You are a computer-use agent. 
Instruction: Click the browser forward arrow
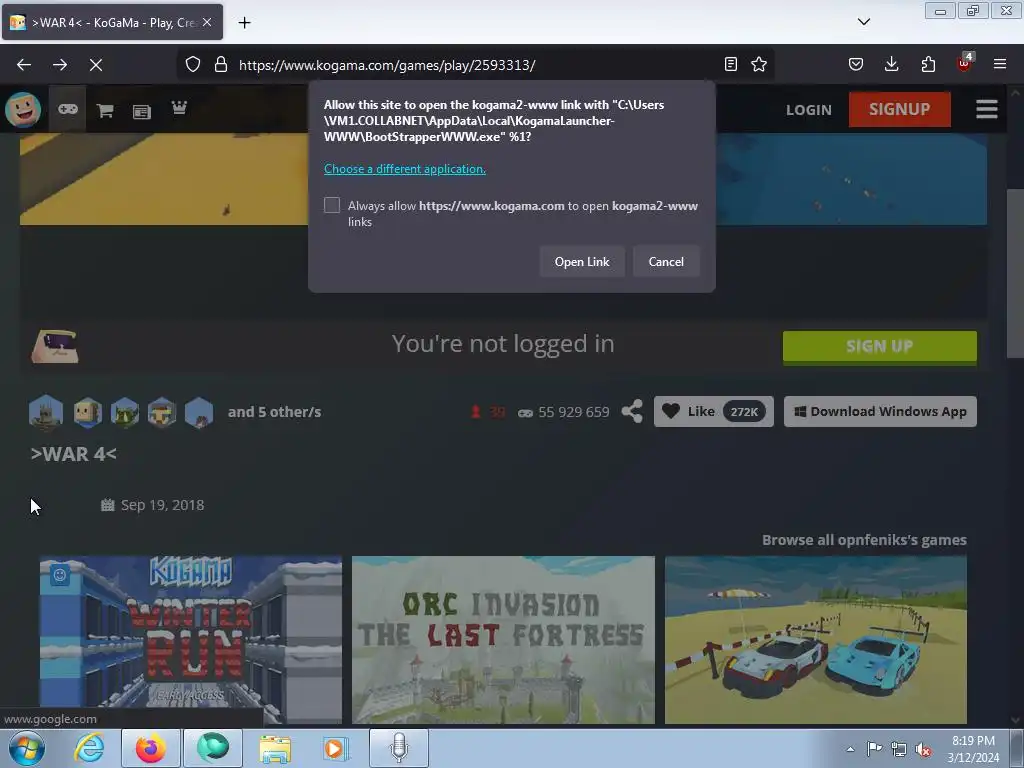(60, 65)
